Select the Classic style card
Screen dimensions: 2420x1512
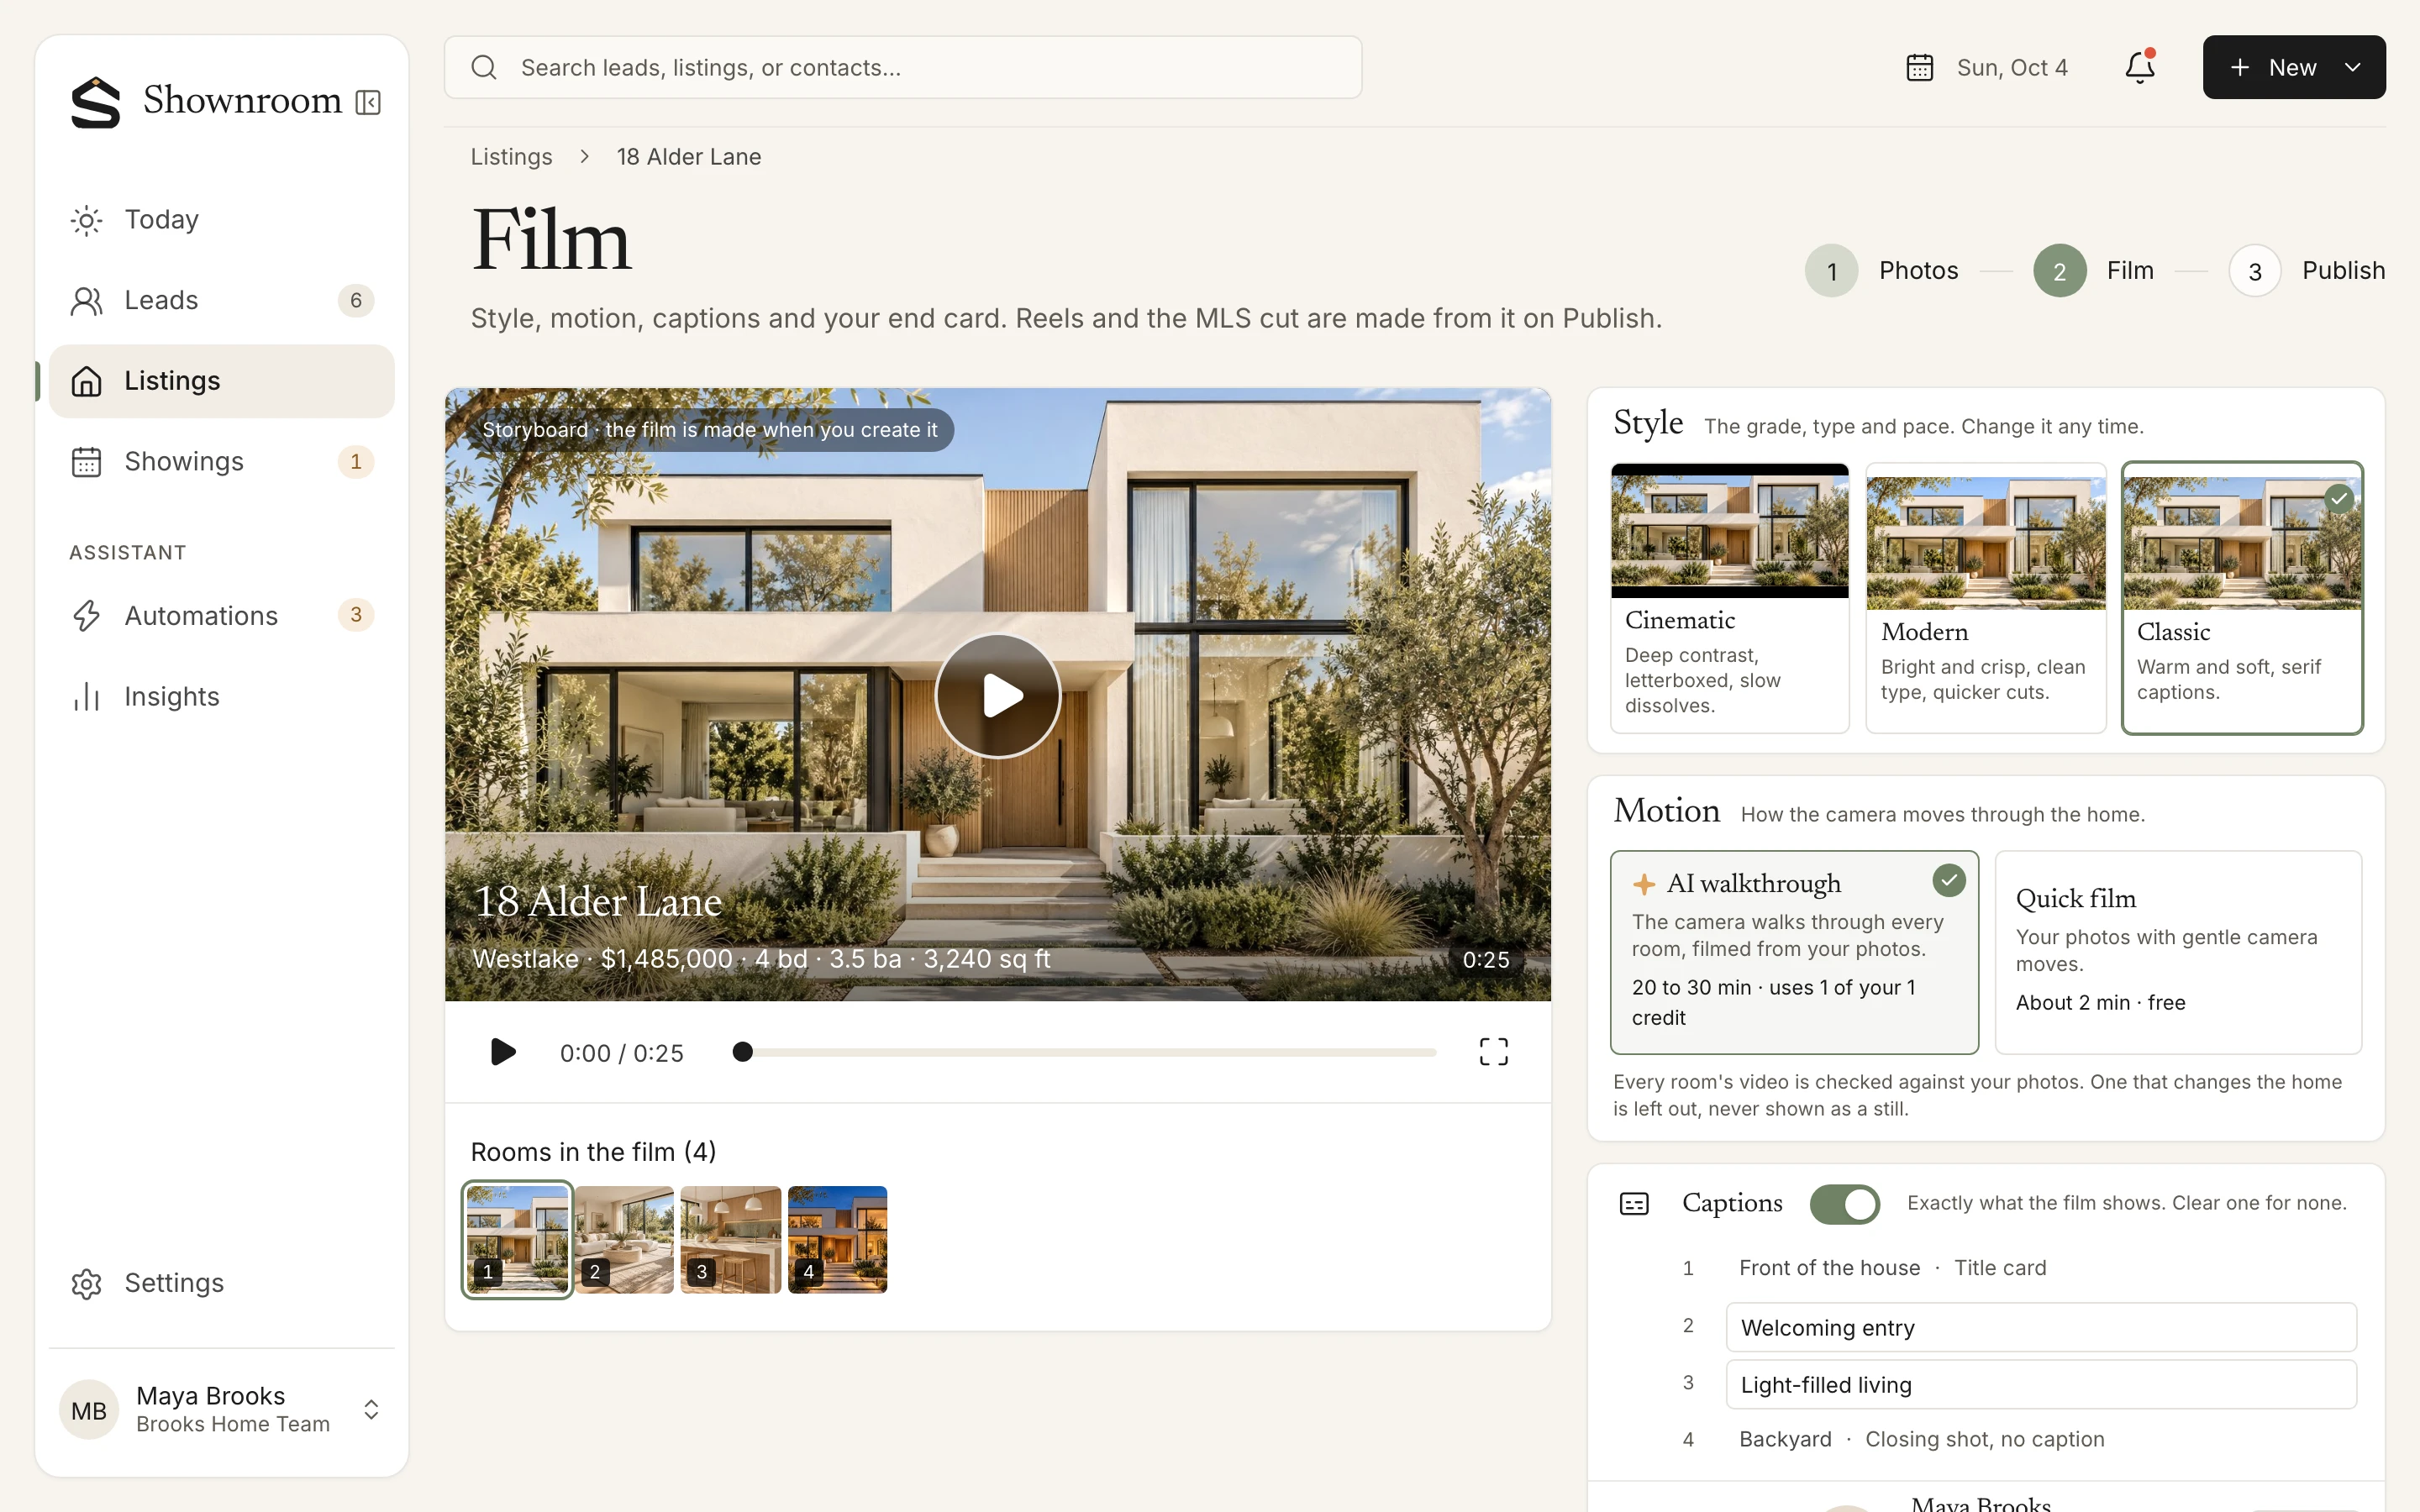(2242, 598)
